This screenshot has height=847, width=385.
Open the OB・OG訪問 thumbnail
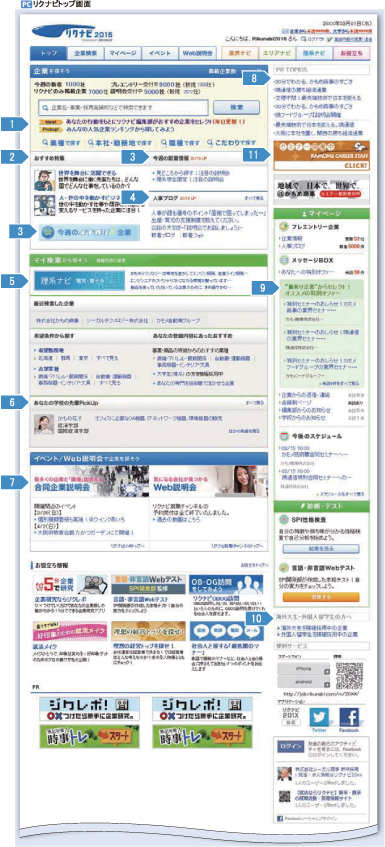(226, 584)
